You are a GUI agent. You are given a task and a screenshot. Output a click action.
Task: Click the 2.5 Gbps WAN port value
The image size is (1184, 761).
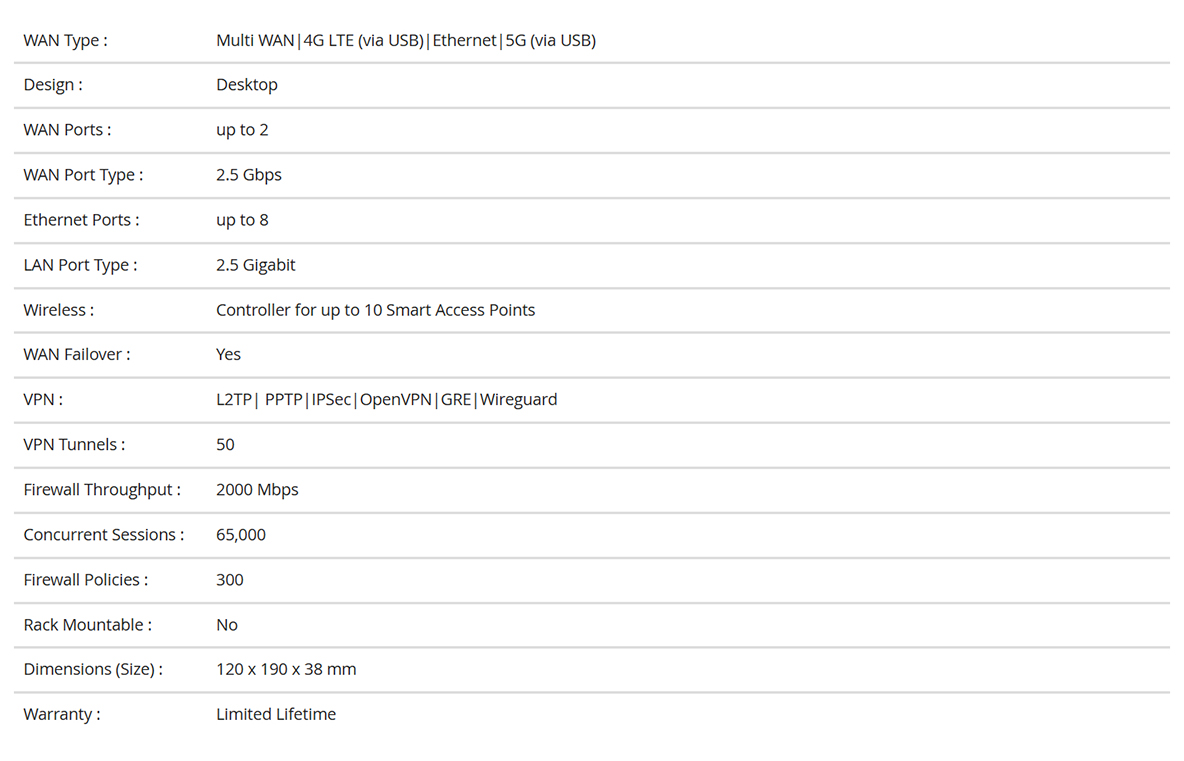[x=248, y=175]
